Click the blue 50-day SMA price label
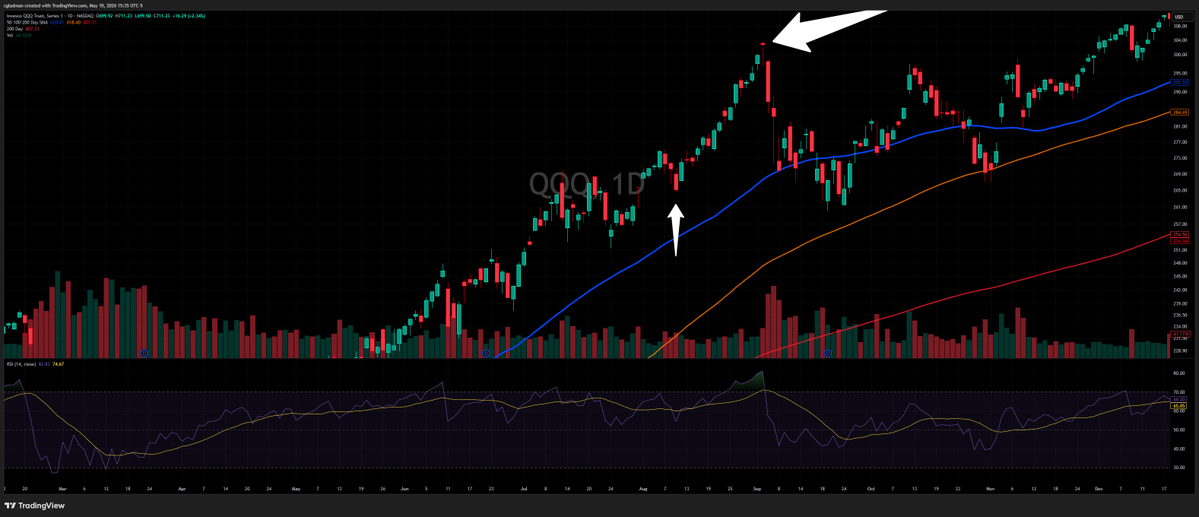1199x517 pixels. pyautogui.click(x=1179, y=83)
